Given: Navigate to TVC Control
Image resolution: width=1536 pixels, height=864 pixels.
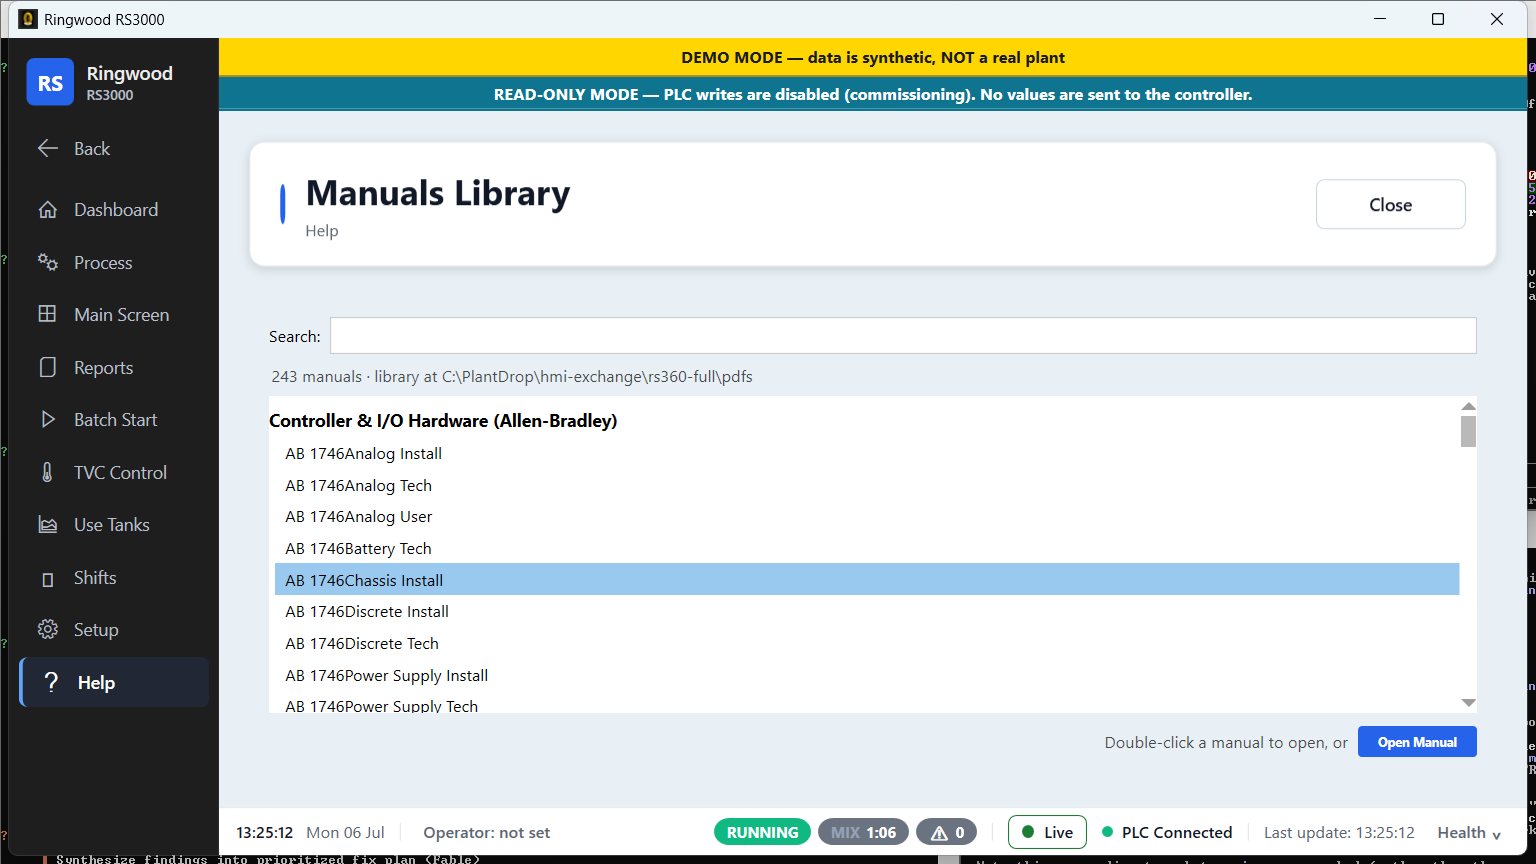Looking at the screenshot, I should click(114, 472).
